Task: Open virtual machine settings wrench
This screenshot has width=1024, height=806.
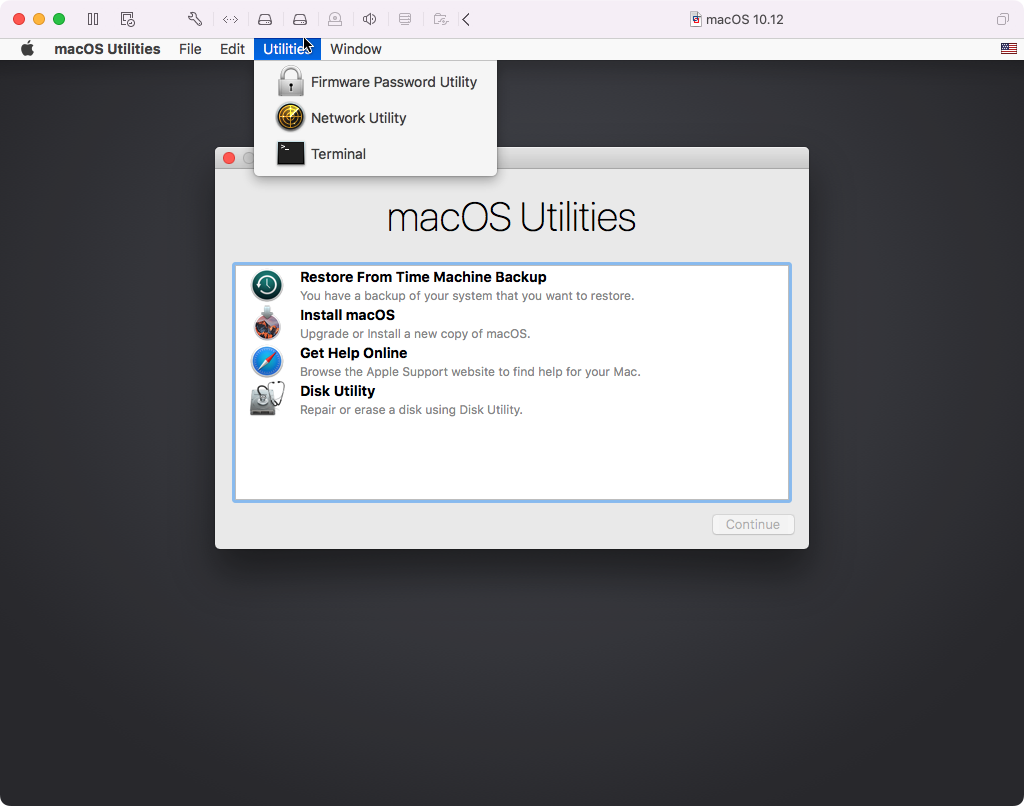Action: click(x=195, y=20)
